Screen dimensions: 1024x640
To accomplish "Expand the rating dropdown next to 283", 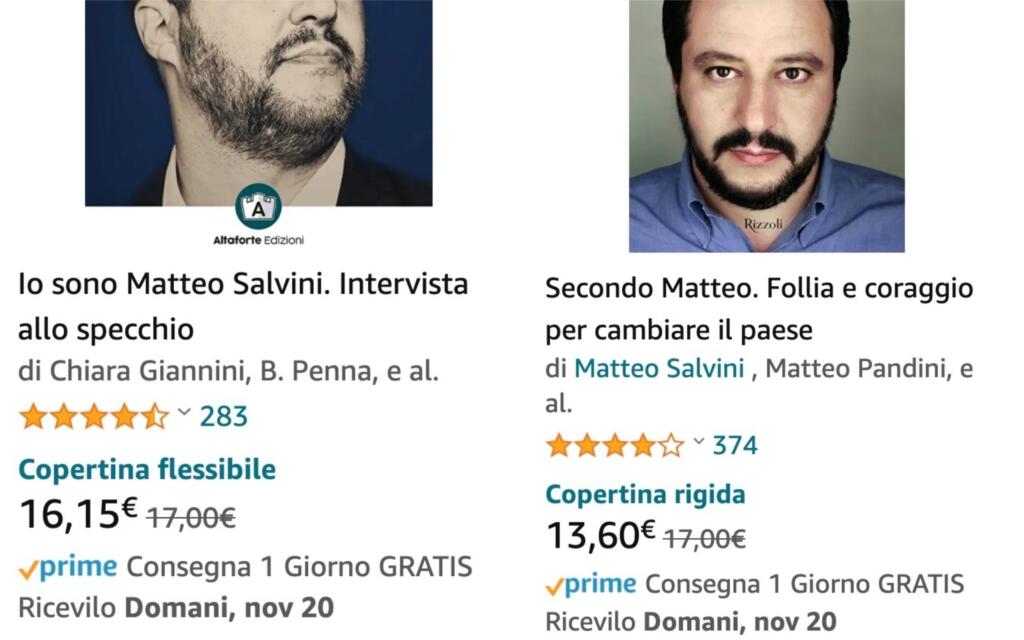I will pyautogui.click(x=184, y=414).
